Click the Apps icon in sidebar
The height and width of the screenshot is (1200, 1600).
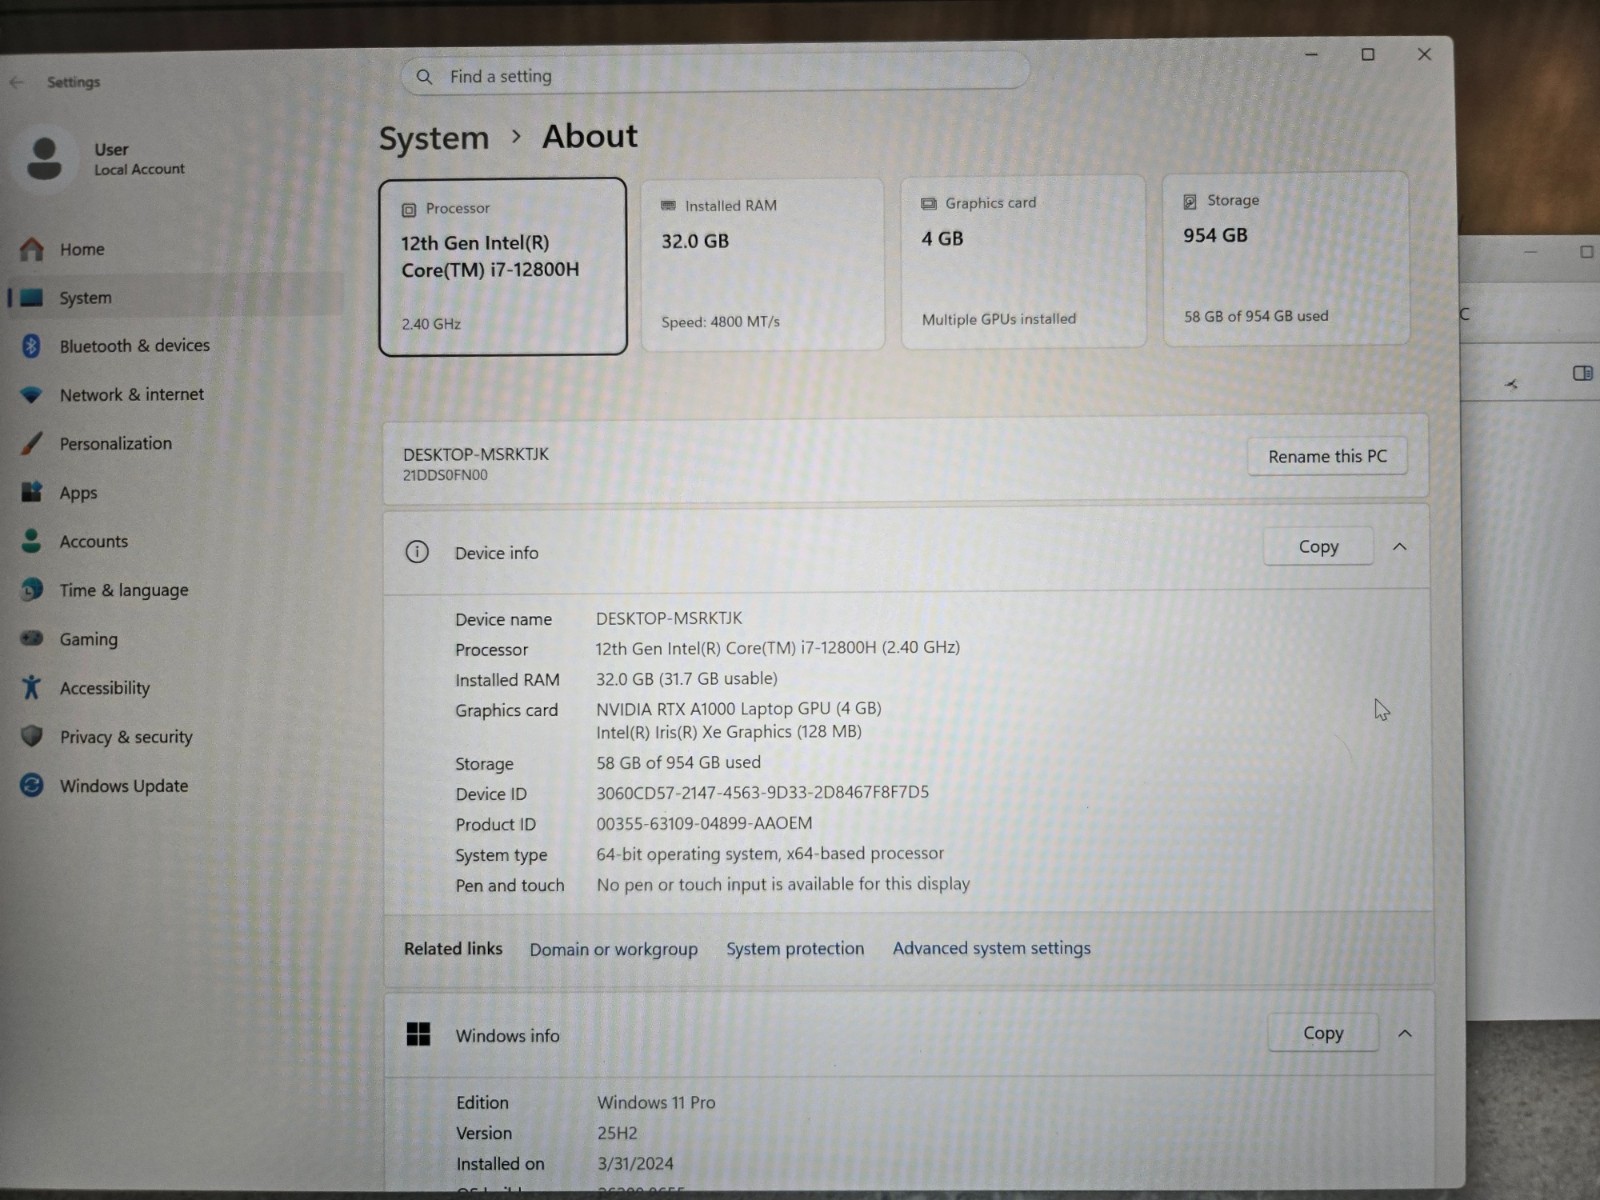(x=32, y=492)
